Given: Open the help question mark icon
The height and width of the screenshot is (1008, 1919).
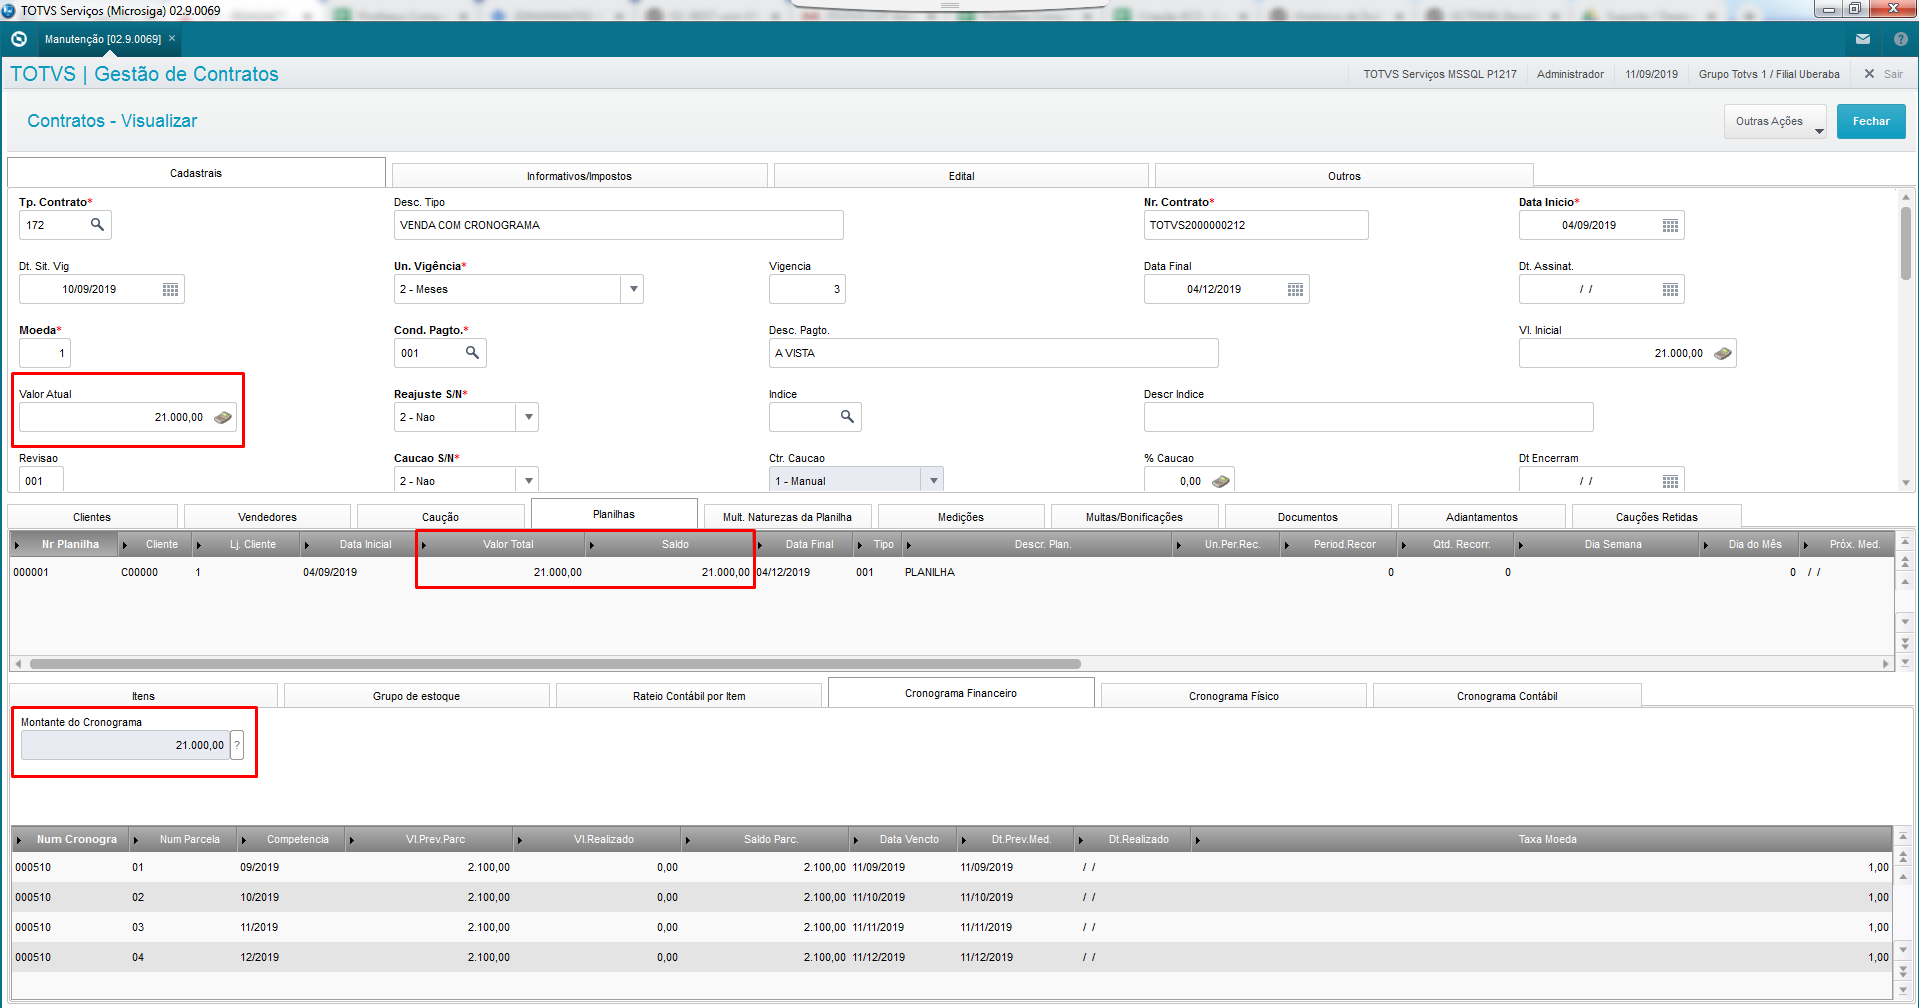Looking at the screenshot, I should click(1901, 39).
